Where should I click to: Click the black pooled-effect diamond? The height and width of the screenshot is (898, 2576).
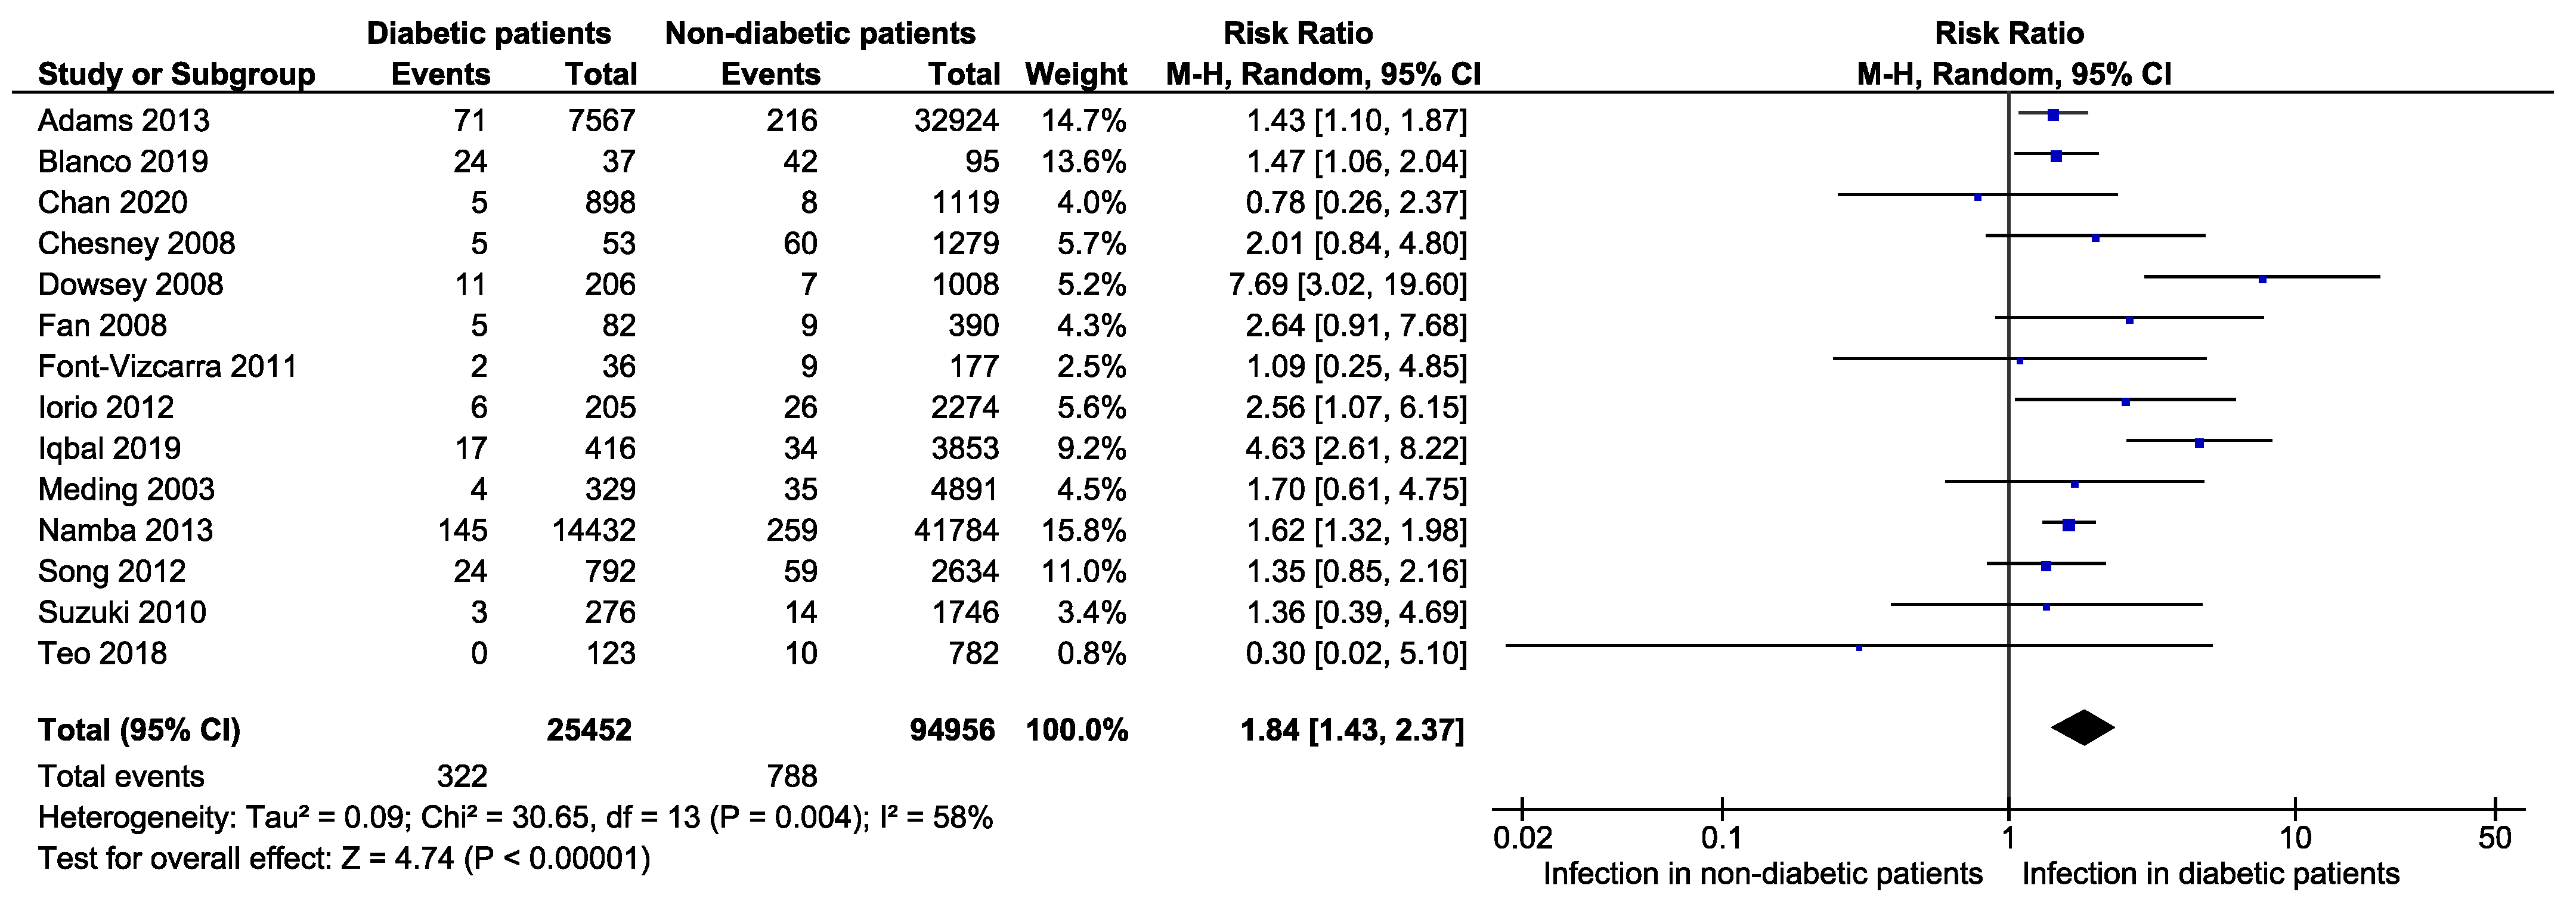tap(2083, 728)
